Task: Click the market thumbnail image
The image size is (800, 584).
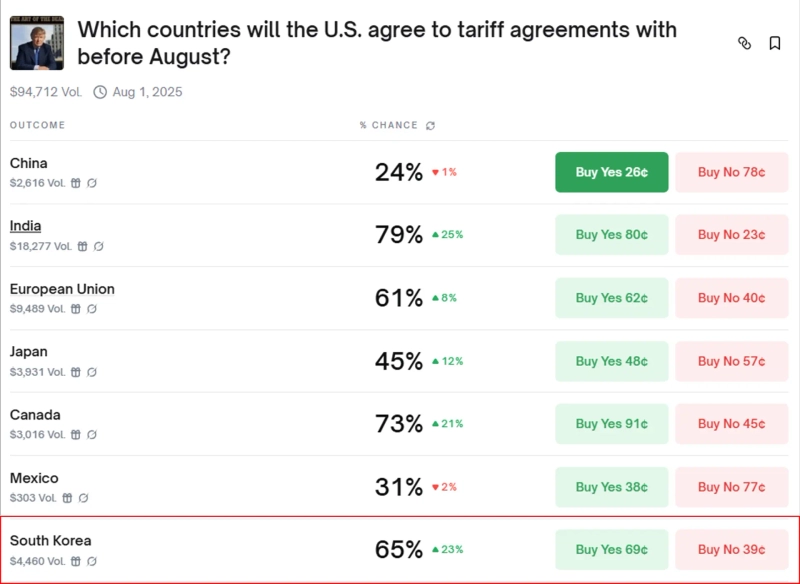Action: click(x=37, y=42)
